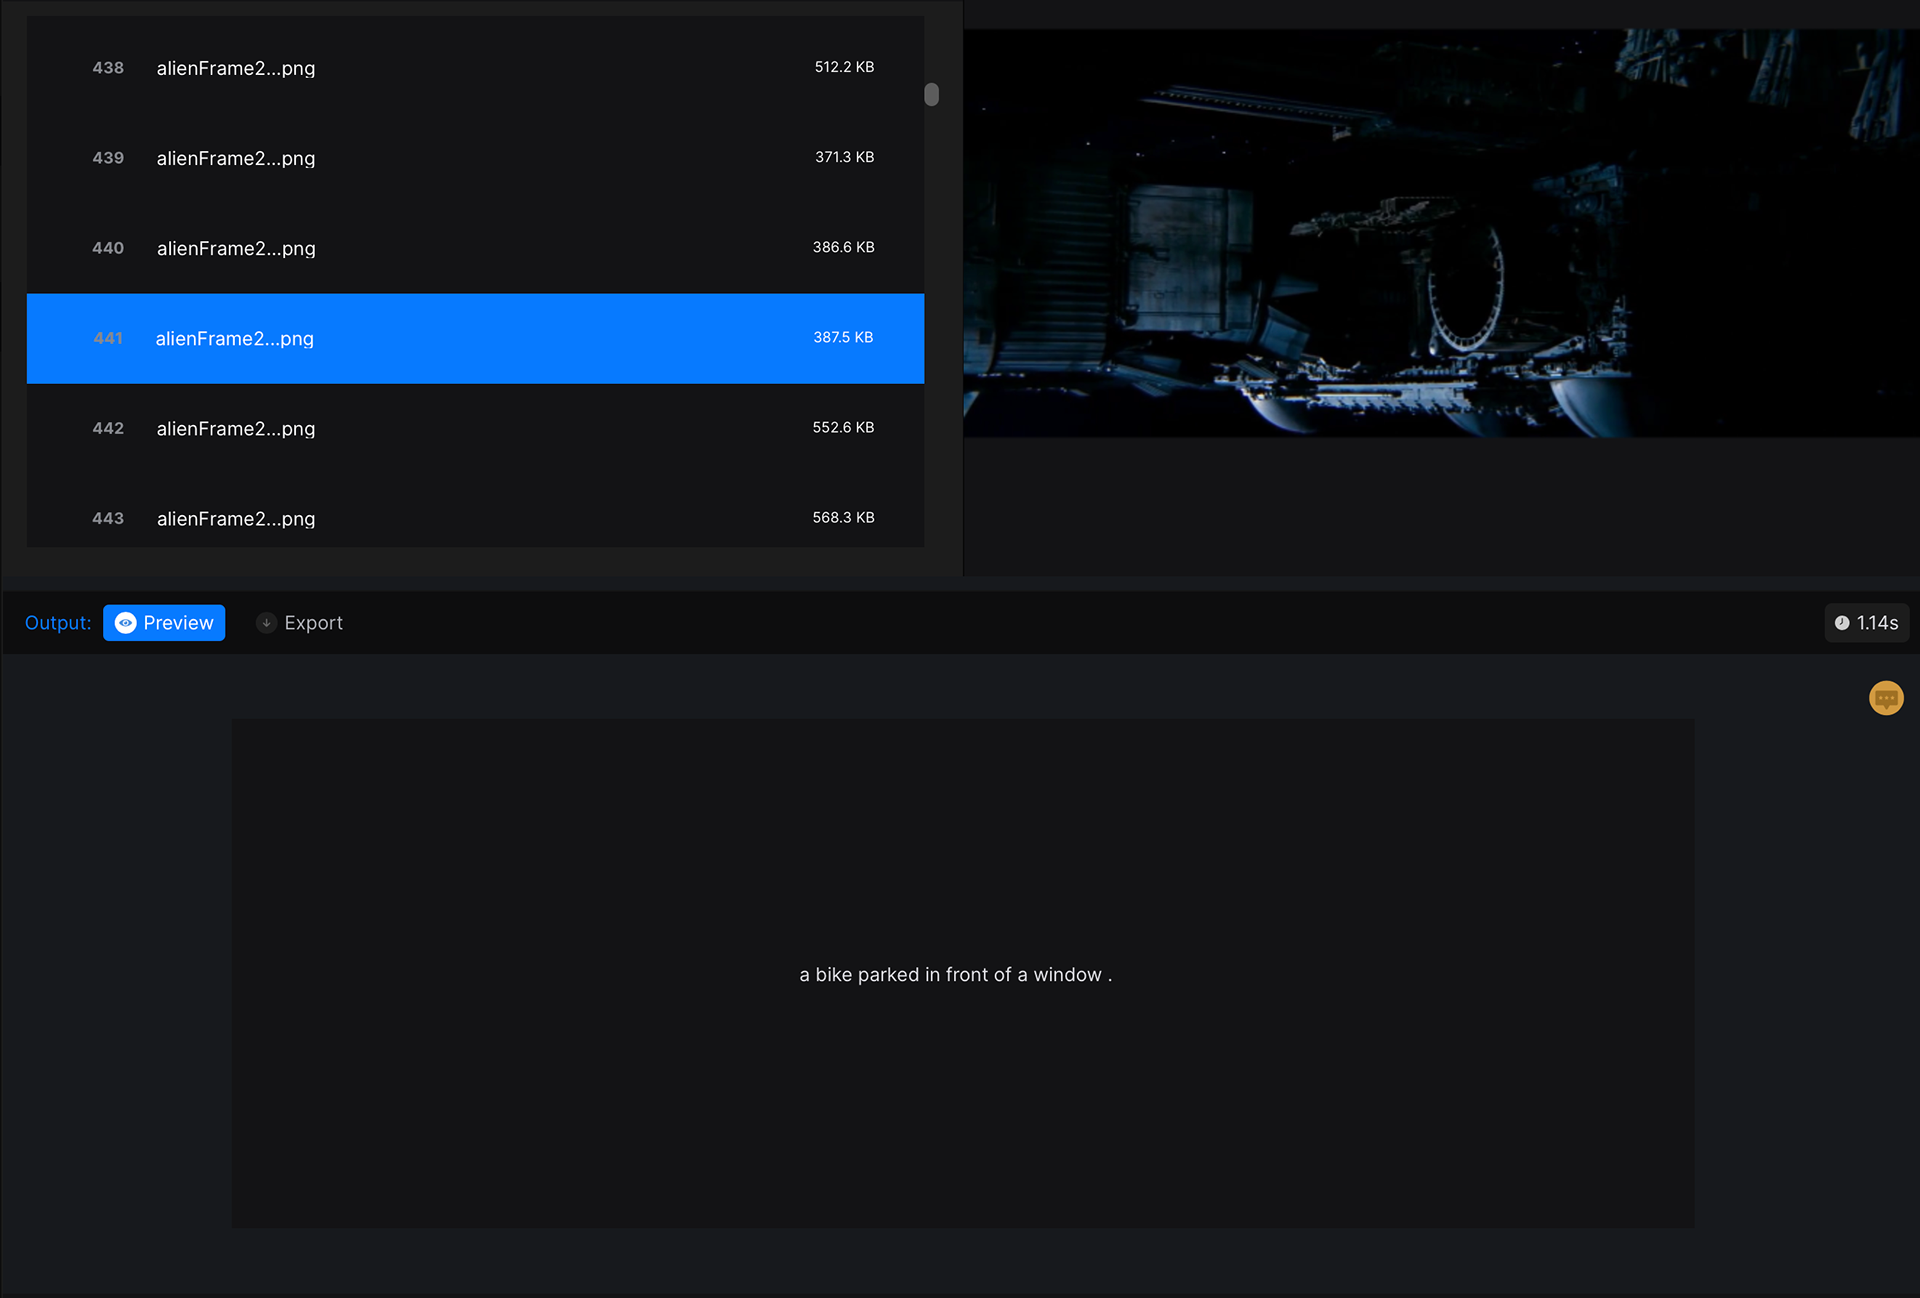Screen dimensions: 1920x1298
Task: Click the 371.3 KB file size
Action: 844,157
